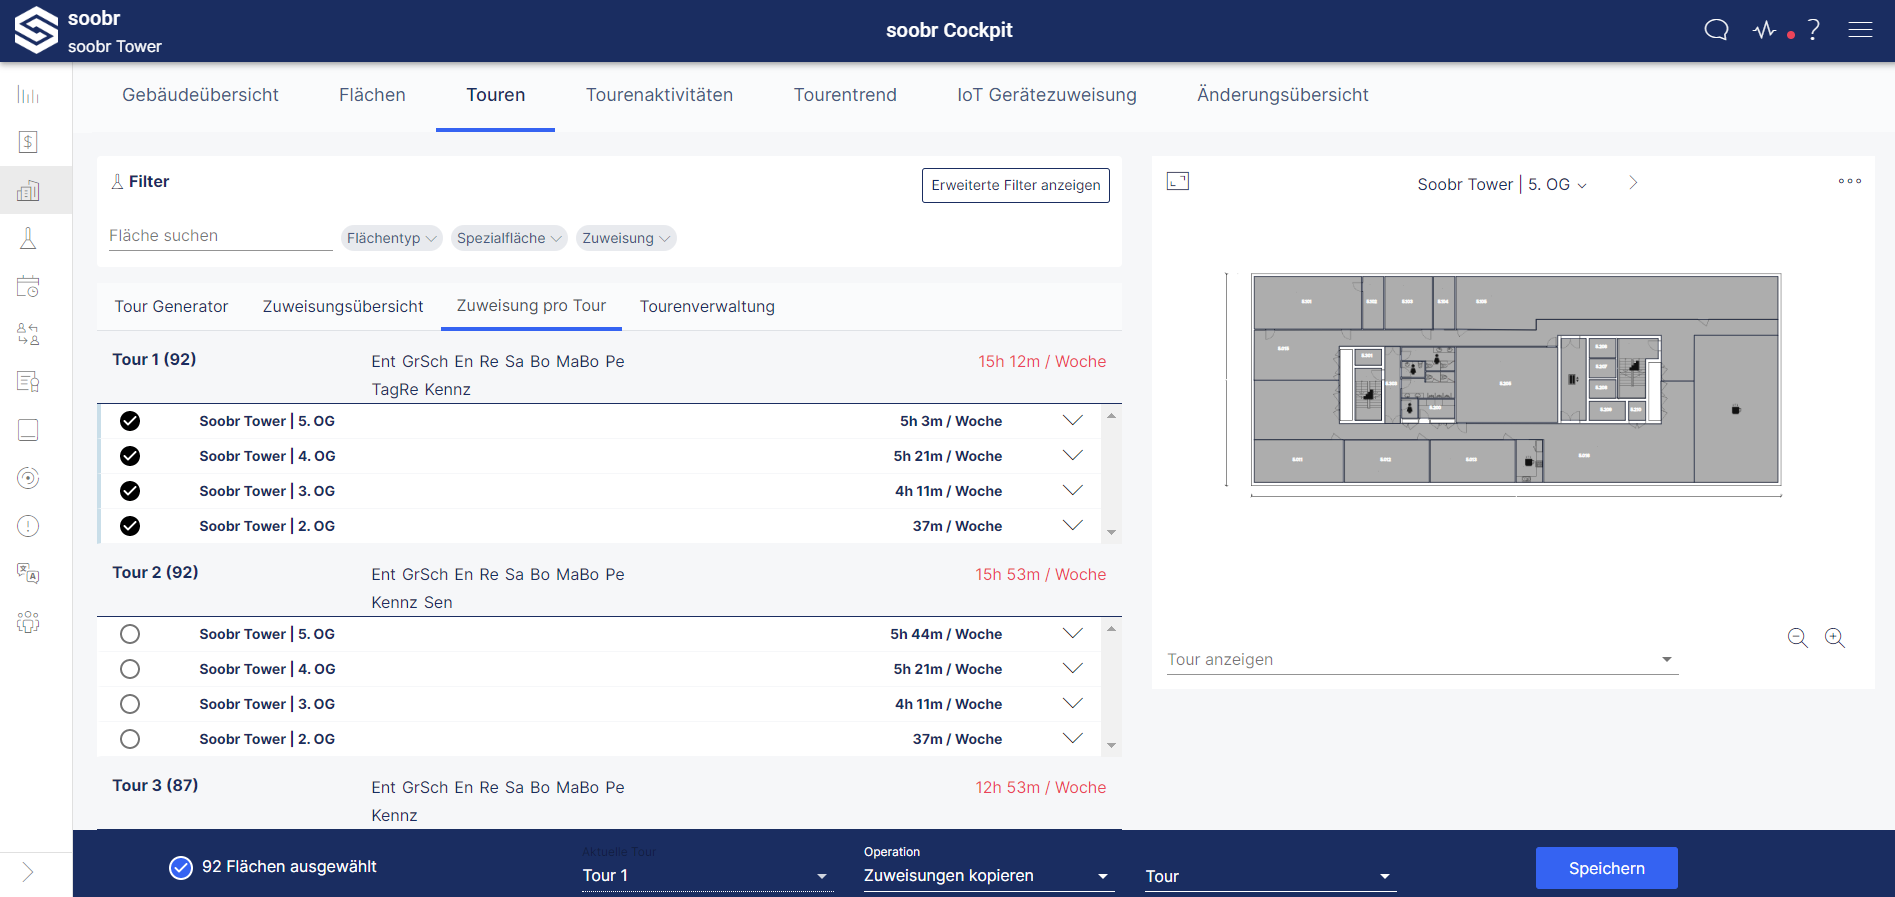Switch to IoT Gerätezuweisung tab
Viewport: 1895px width, 897px height.
click(1047, 95)
